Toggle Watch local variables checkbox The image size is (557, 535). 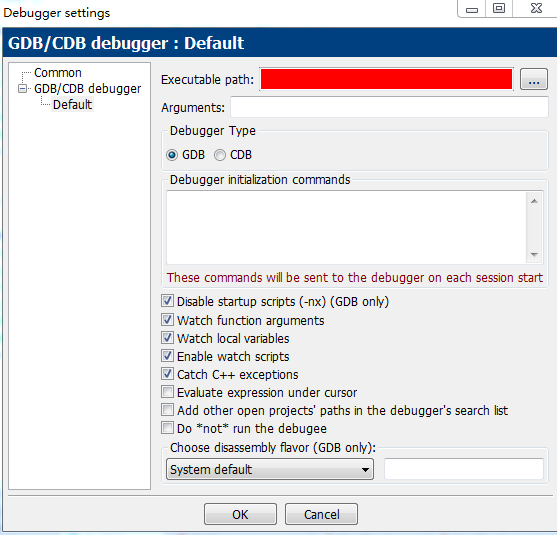(x=167, y=338)
